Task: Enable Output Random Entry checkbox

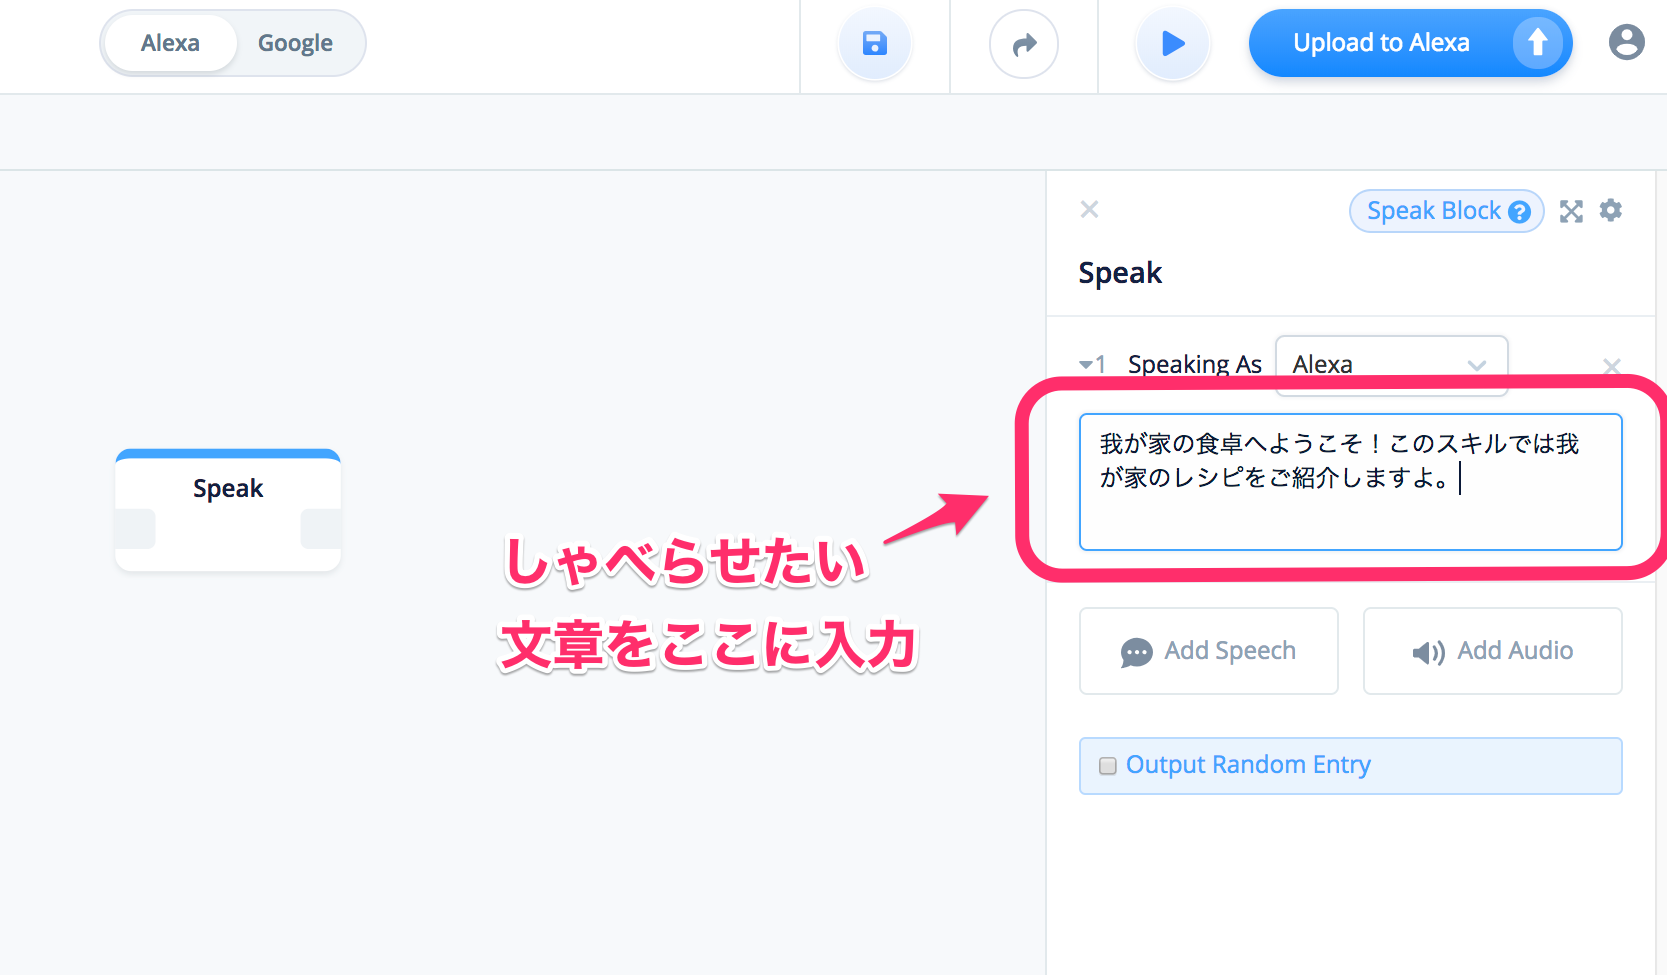Action: (1108, 766)
